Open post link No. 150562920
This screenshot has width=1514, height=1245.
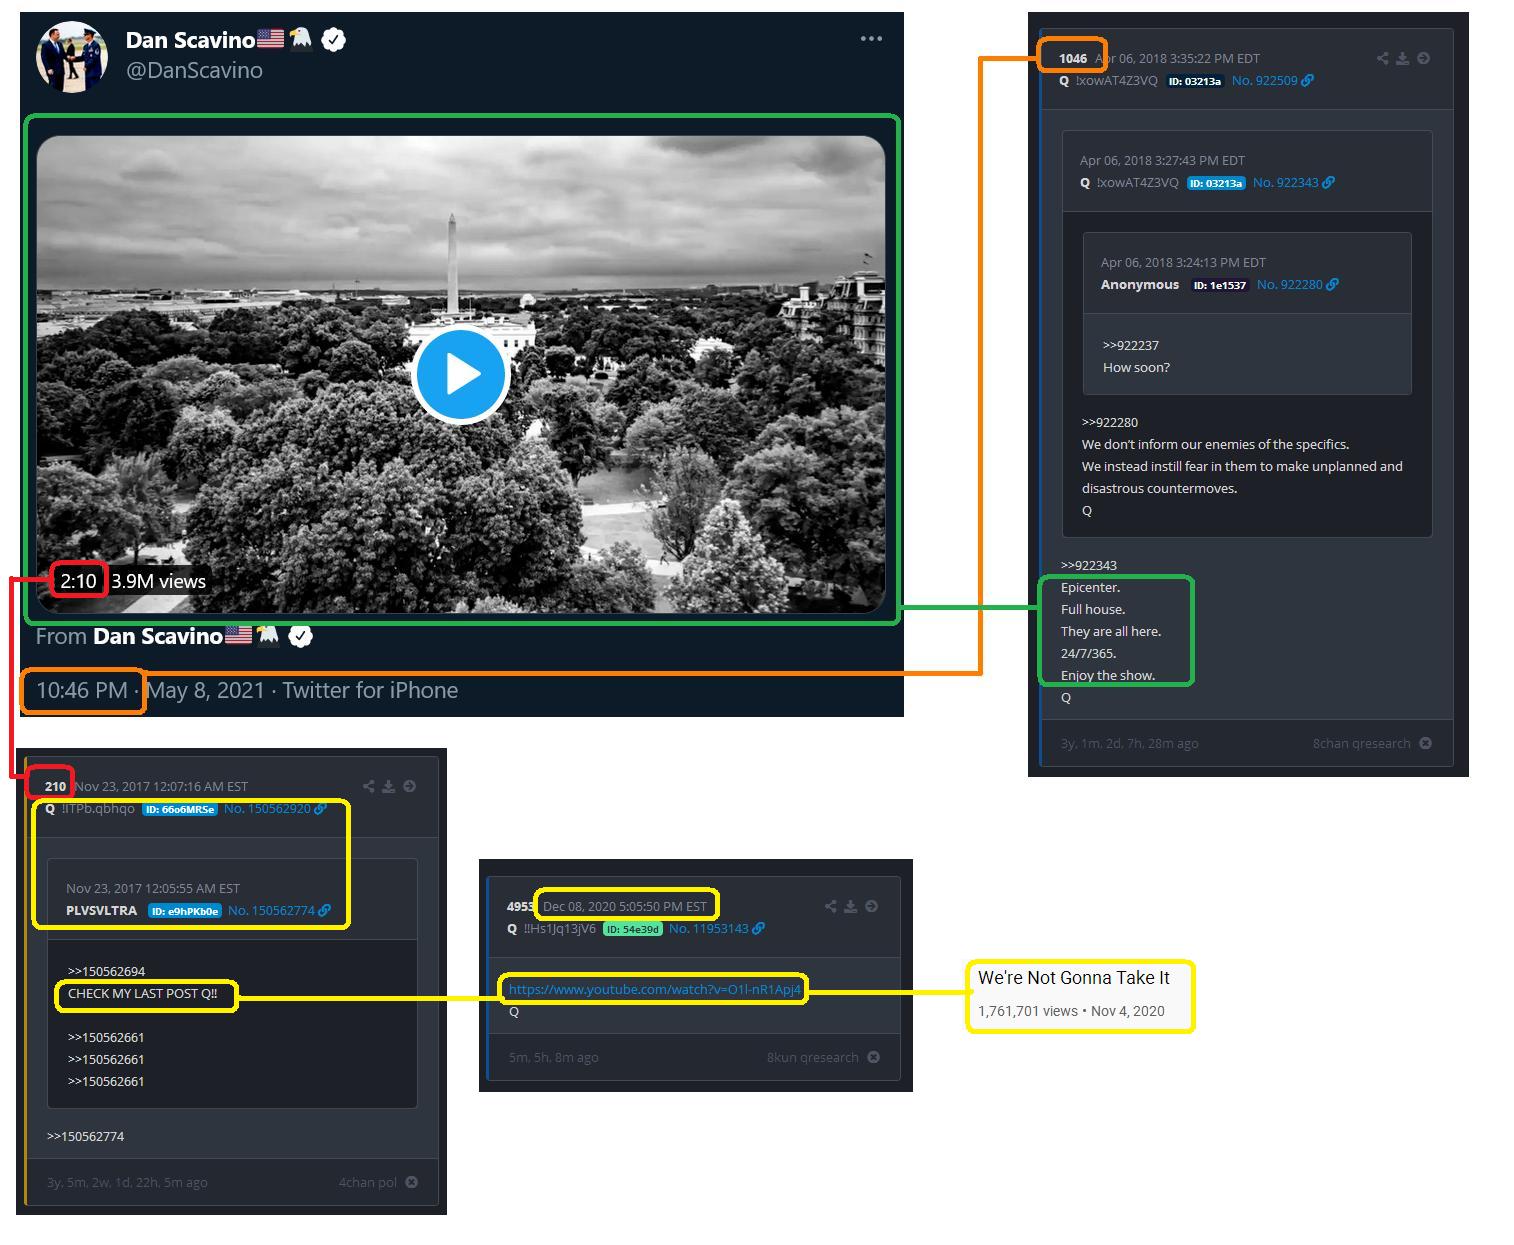tap(267, 808)
